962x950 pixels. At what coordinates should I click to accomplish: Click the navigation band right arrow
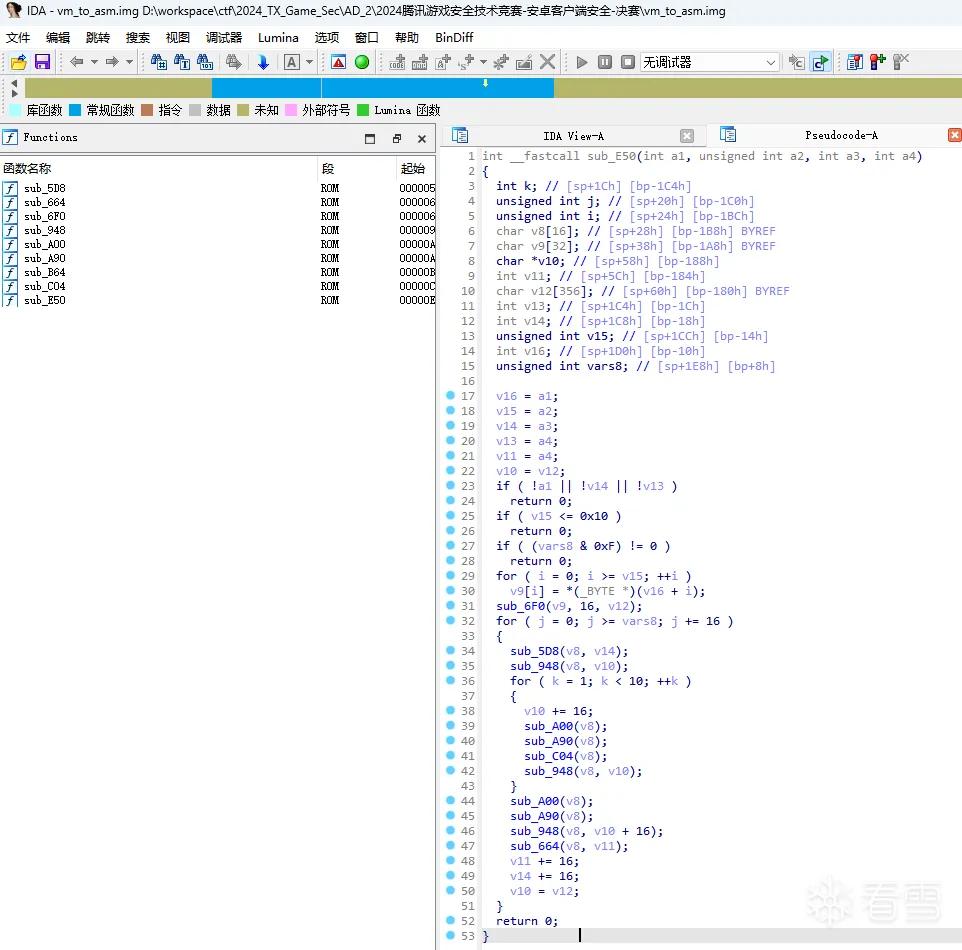click(14, 94)
